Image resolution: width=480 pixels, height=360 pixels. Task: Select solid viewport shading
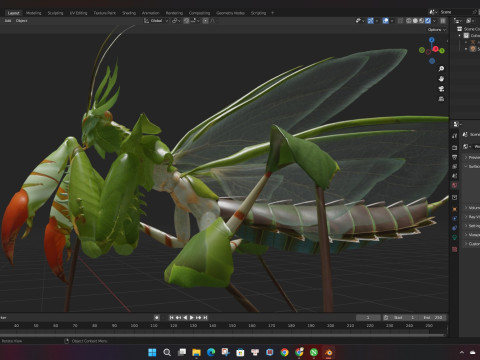pos(415,21)
